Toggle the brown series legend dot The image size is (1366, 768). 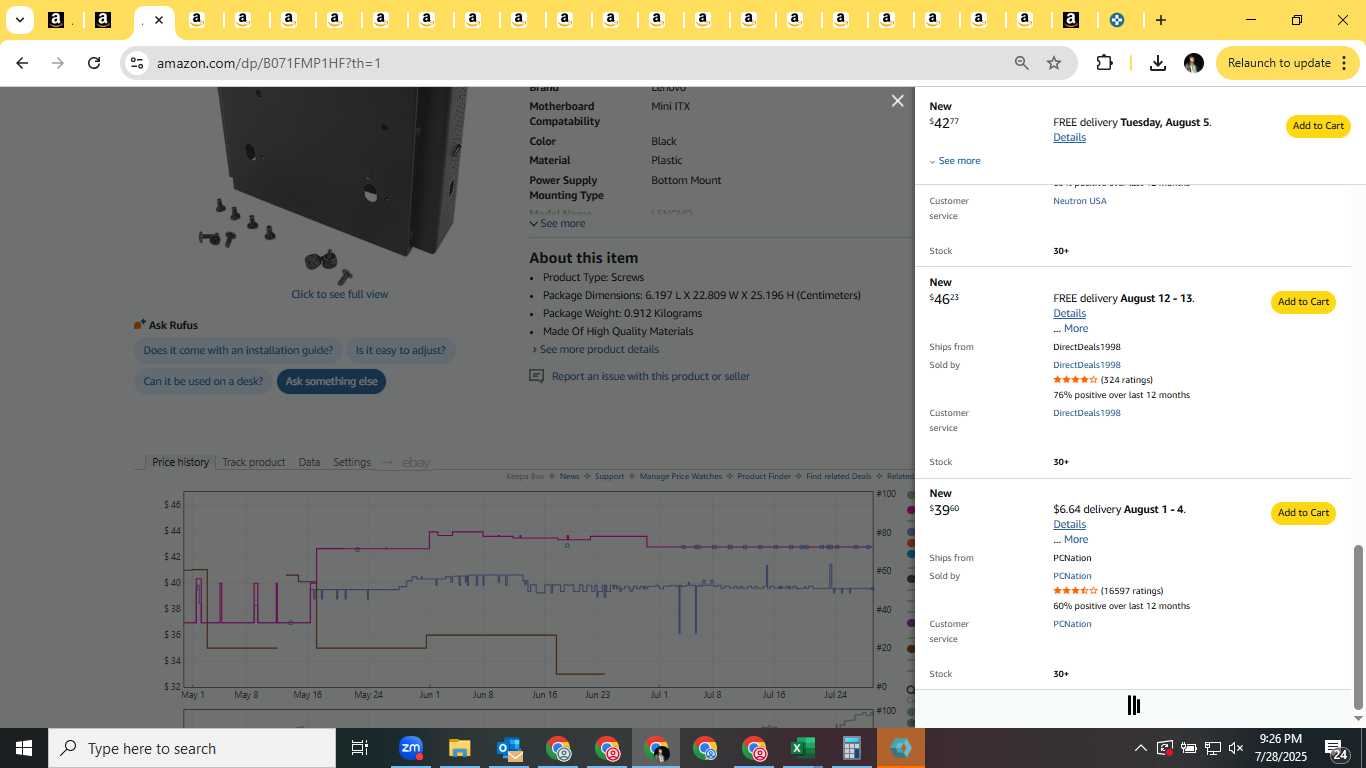point(911,649)
